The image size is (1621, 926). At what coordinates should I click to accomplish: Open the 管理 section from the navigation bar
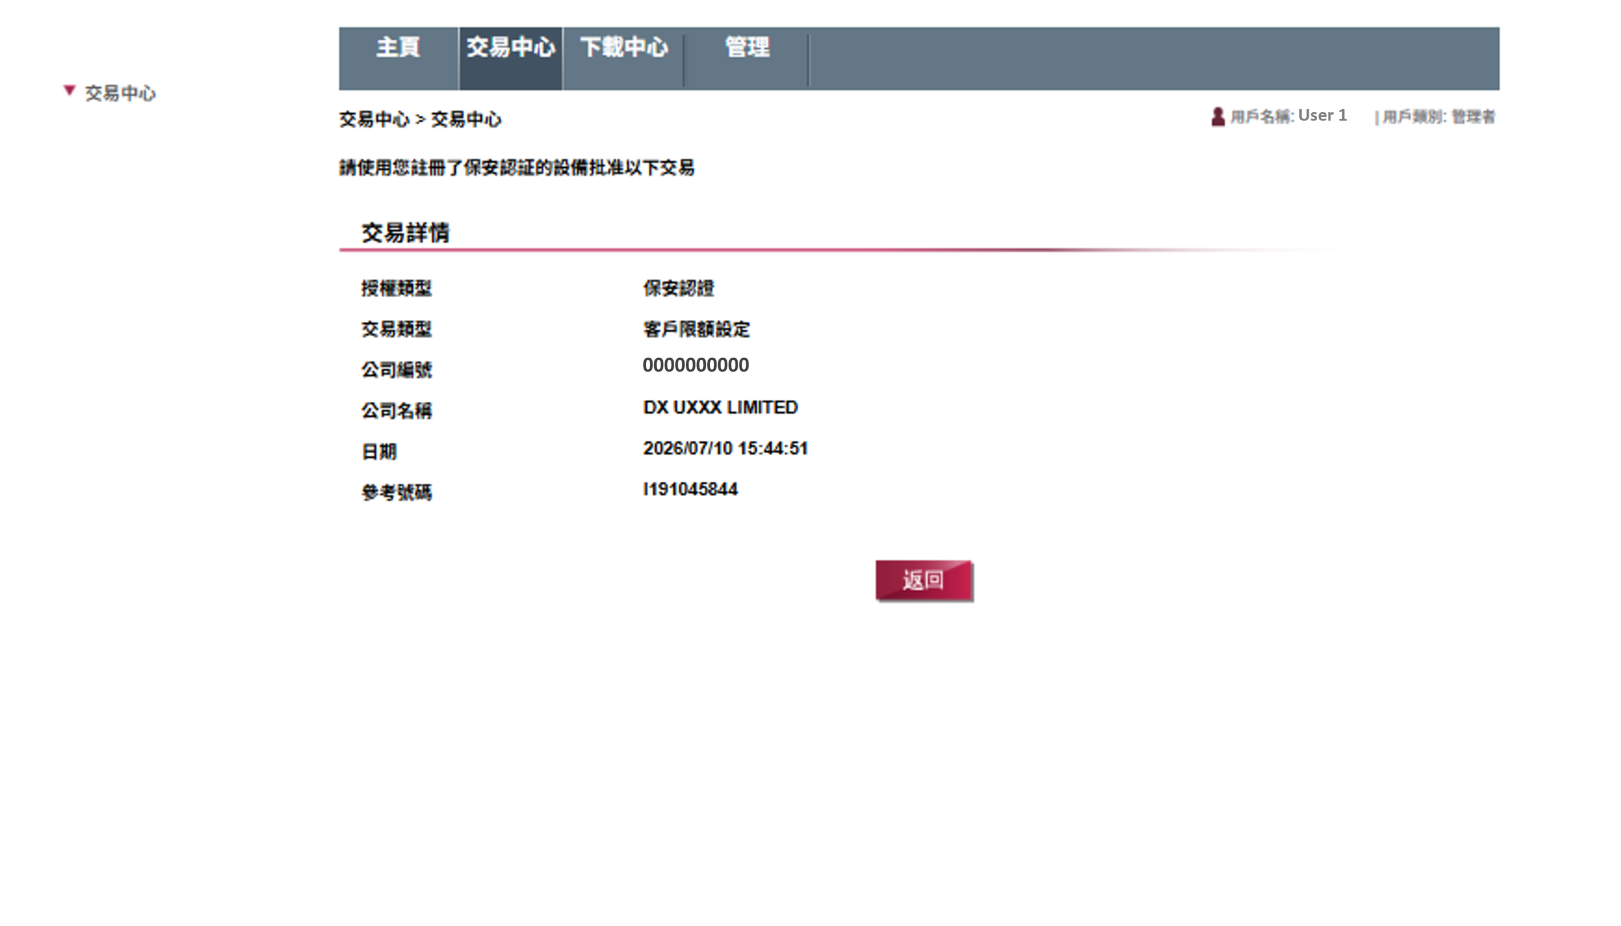[x=746, y=47]
